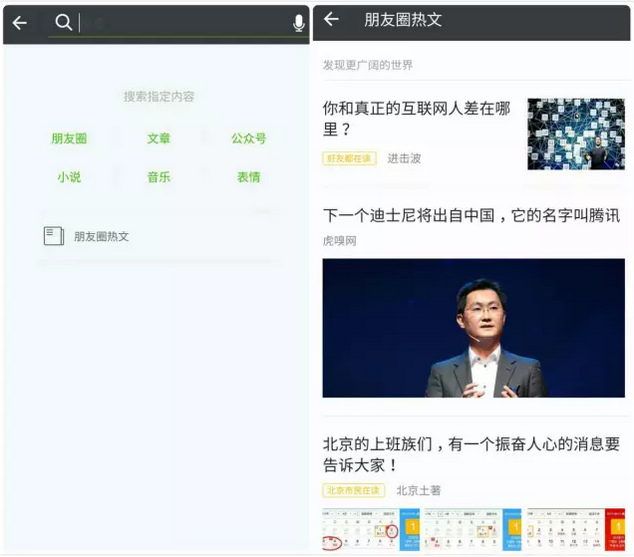Go back from 朋友圈热文 page
Viewport: 634px width, 557px height.
point(331,19)
